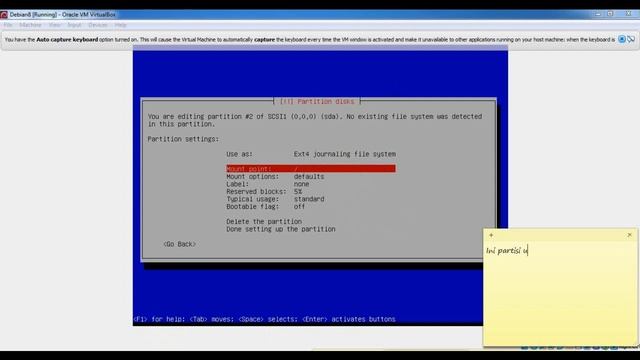The width and height of the screenshot is (640, 360).
Task: Click the F1 help hint line at bottom
Action: [x=264, y=319]
